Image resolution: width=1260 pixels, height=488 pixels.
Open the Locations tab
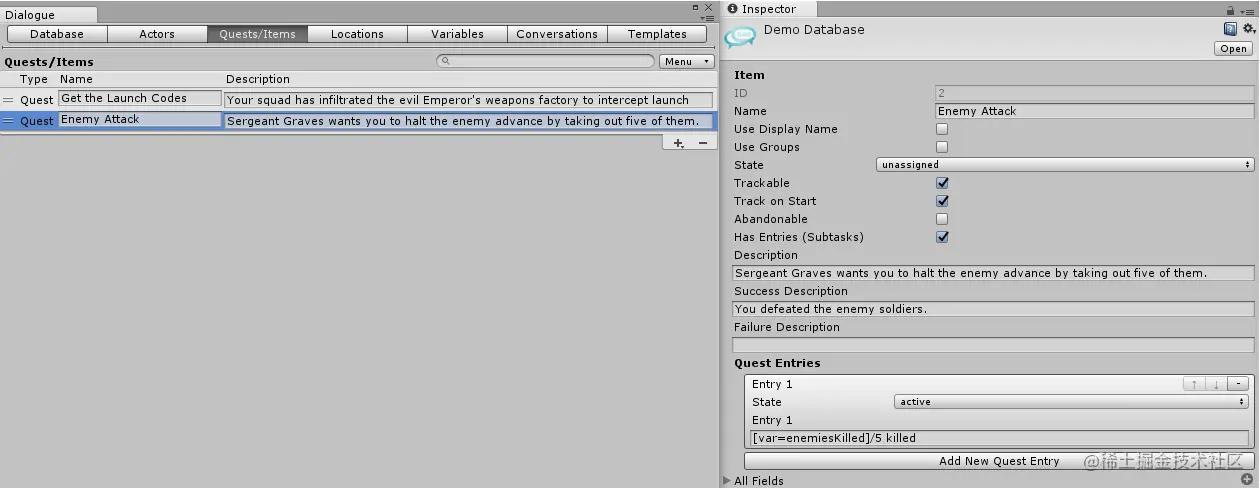point(357,34)
